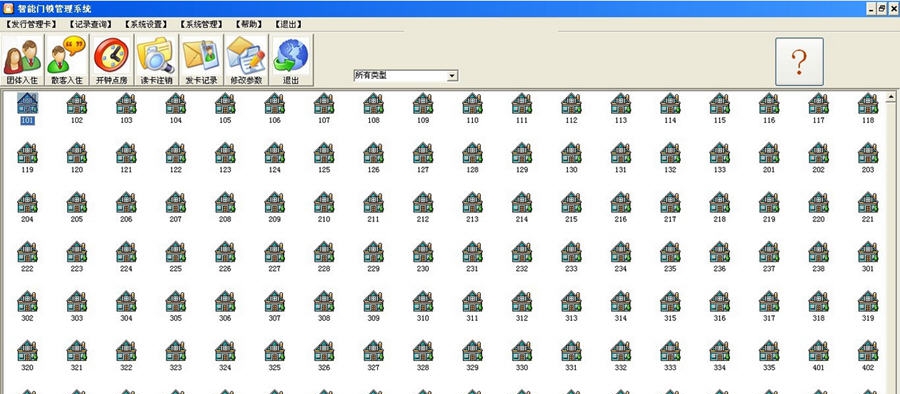Select room 301 house icon
The height and width of the screenshot is (394, 900).
[x=868, y=252]
